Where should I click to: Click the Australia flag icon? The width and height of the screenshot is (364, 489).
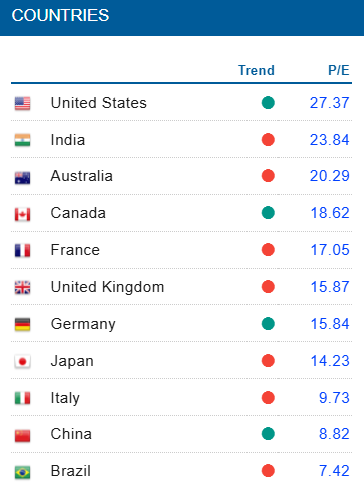(22, 177)
